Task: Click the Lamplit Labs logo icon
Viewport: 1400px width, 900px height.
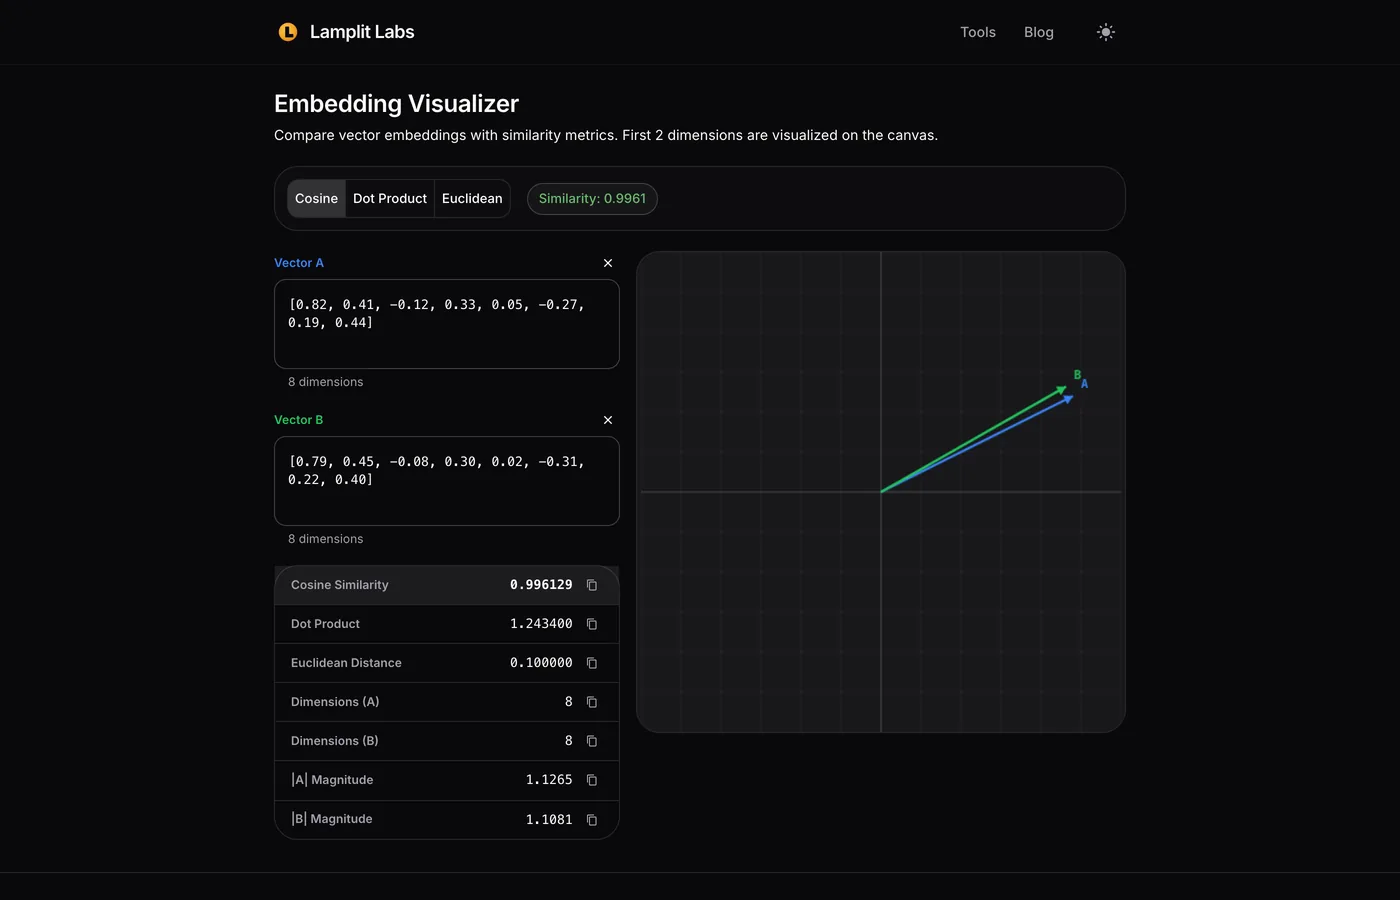Action: (x=288, y=32)
